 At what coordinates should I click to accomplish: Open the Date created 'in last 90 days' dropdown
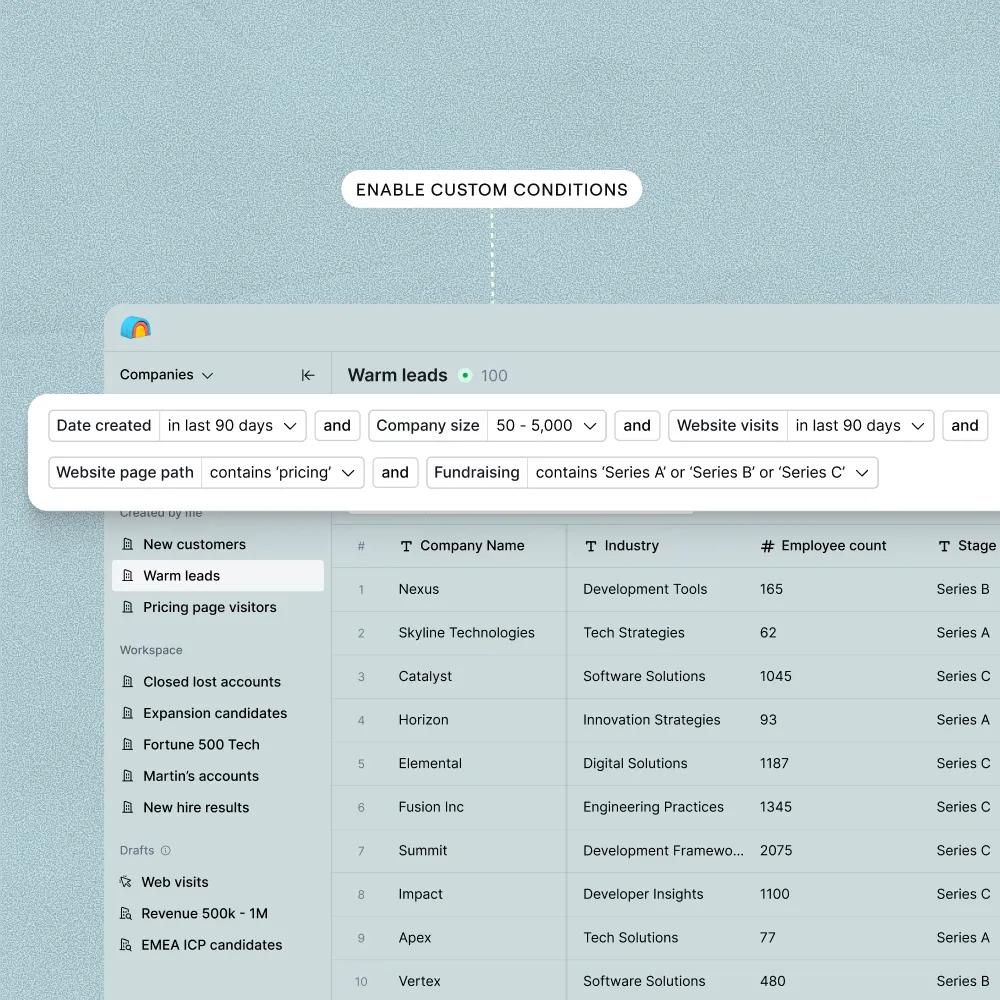(233, 425)
